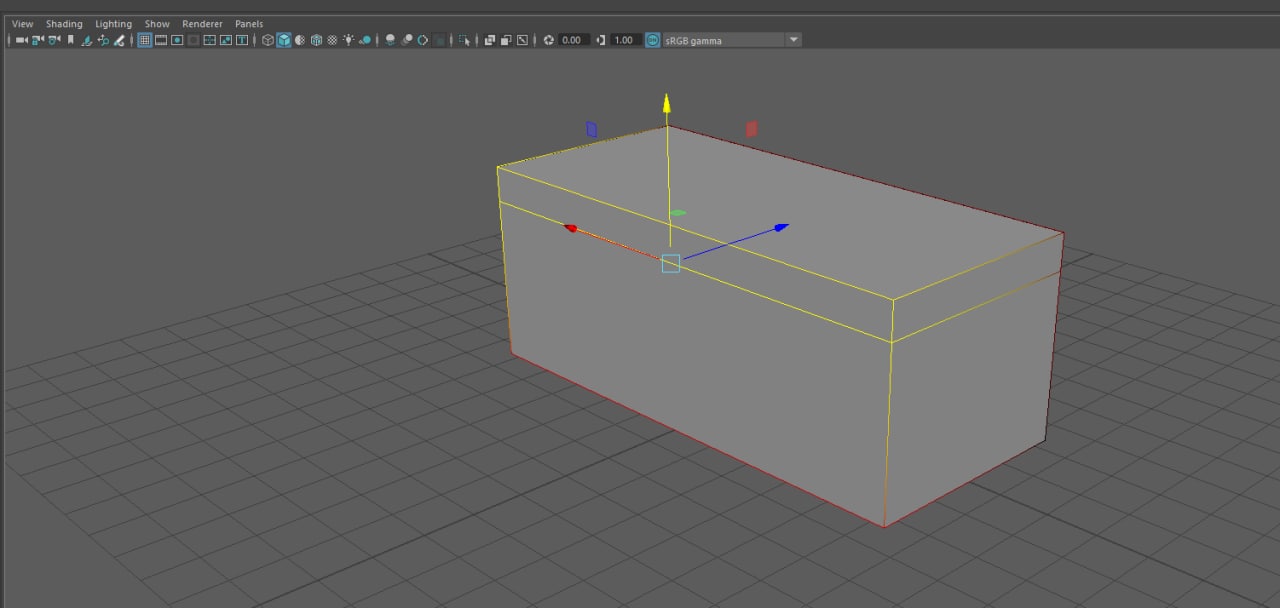Click the Isolate Select icon
This screenshot has width=1280, height=608.
(464, 40)
